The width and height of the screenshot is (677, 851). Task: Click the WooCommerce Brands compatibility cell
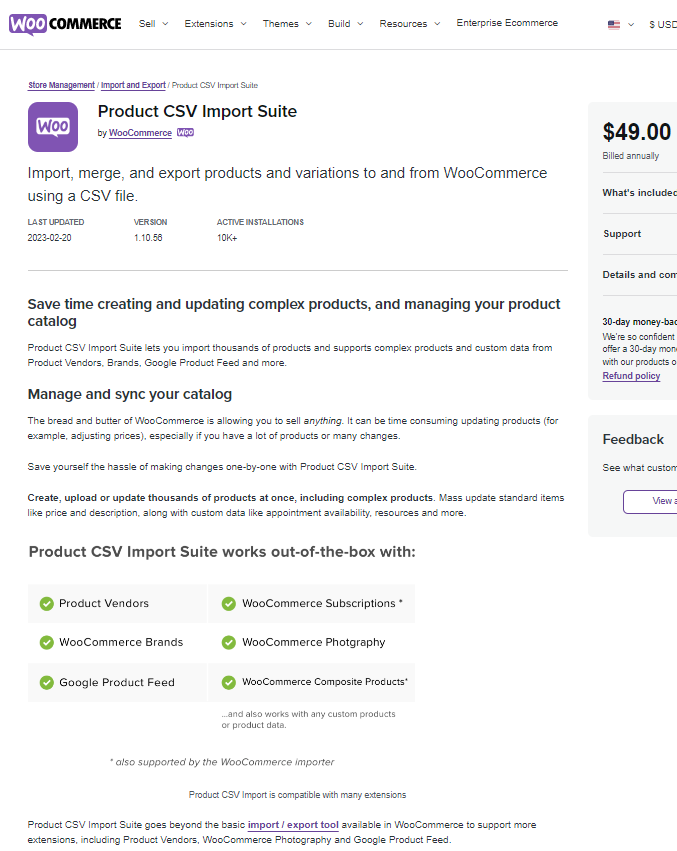(117, 643)
